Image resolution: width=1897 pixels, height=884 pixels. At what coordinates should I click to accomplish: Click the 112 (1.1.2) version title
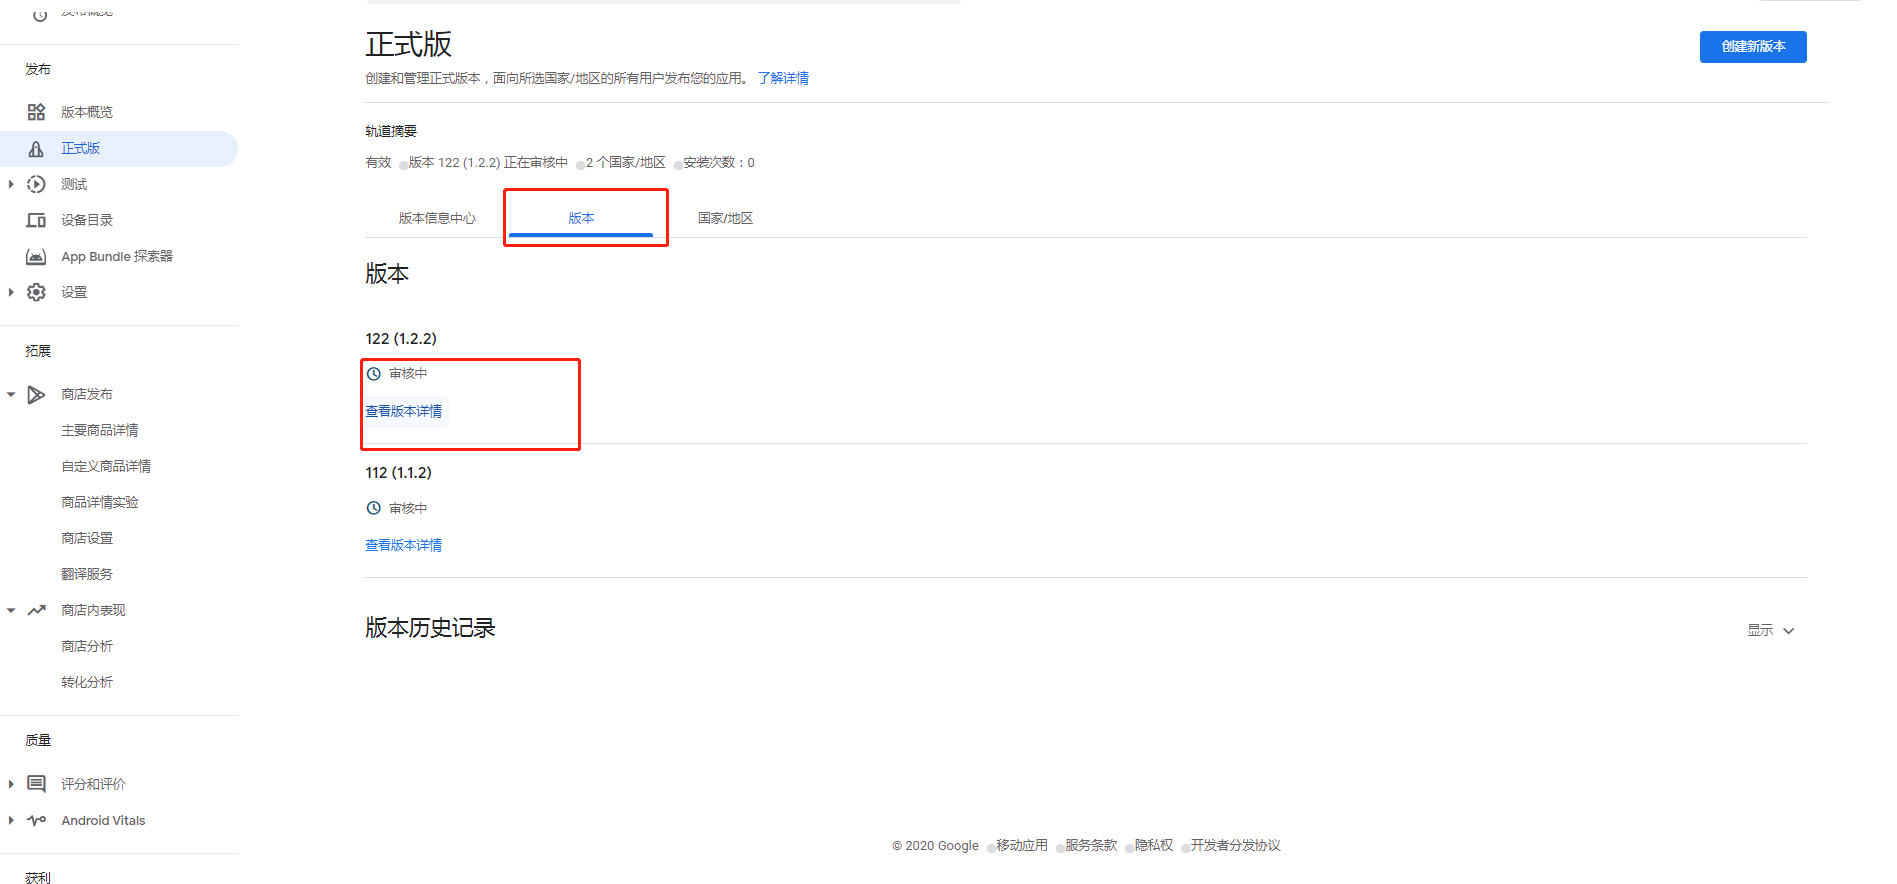pyautogui.click(x=399, y=473)
